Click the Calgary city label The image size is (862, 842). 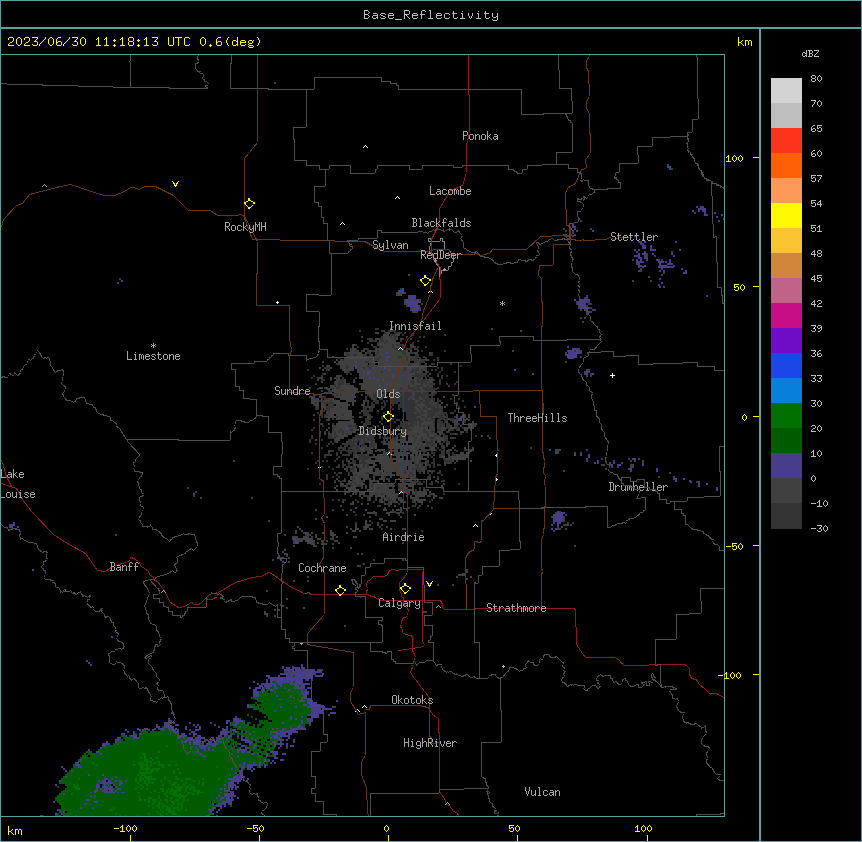click(399, 603)
